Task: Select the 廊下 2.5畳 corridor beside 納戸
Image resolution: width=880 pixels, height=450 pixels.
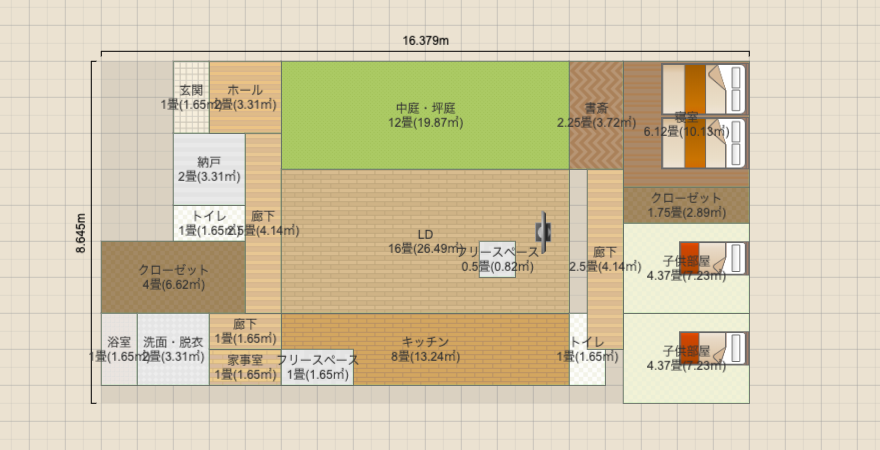Action: [263, 223]
